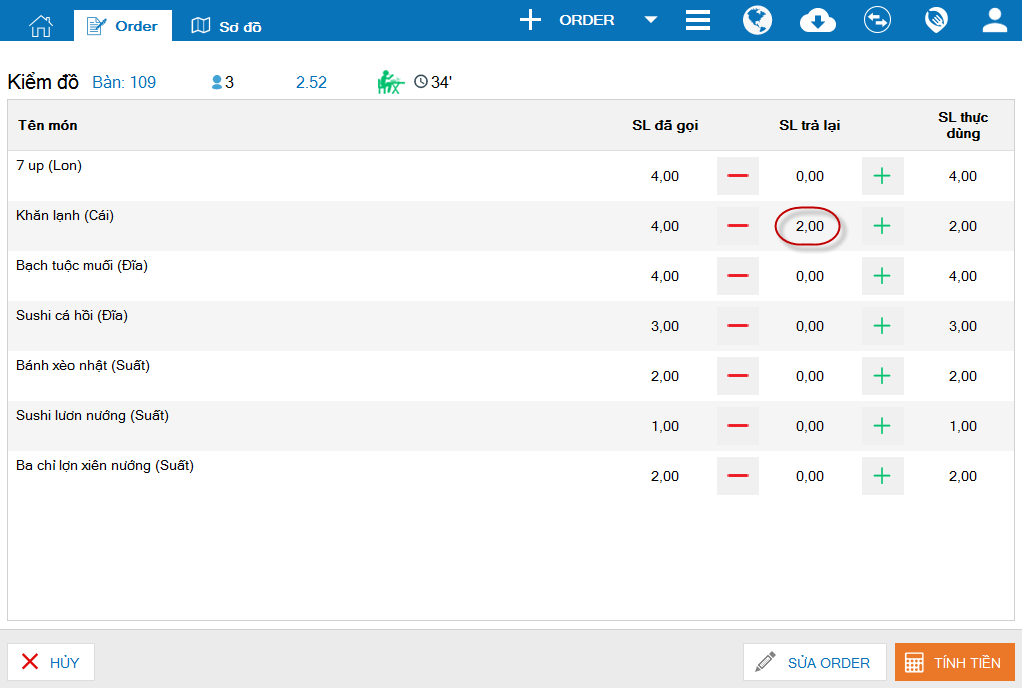Screen dimensions: 1022x688
Task: Increase returned quantity for Ba chỉ lợn xiên nướng
Action: point(883,476)
